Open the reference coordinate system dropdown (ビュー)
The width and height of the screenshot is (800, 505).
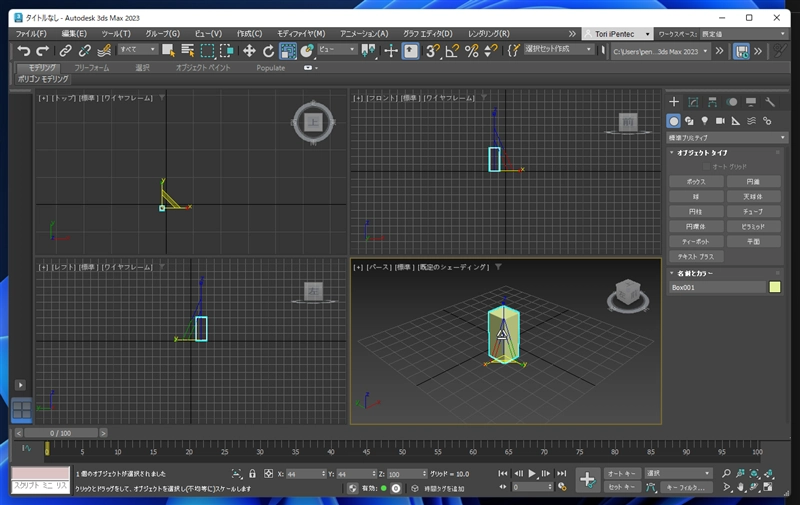click(x=337, y=49)
